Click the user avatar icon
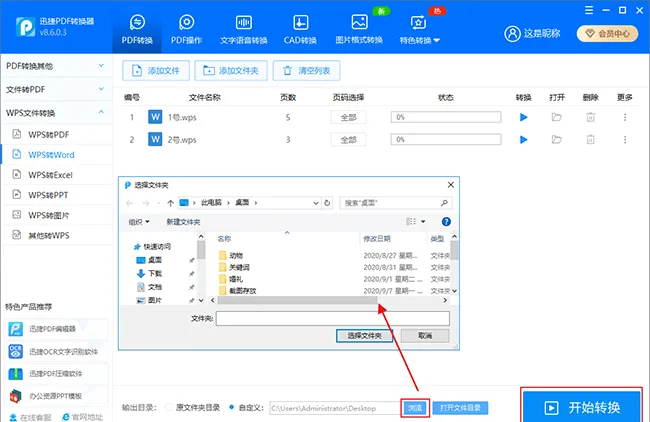Screen dimensions: 650x422 point(512,34)
